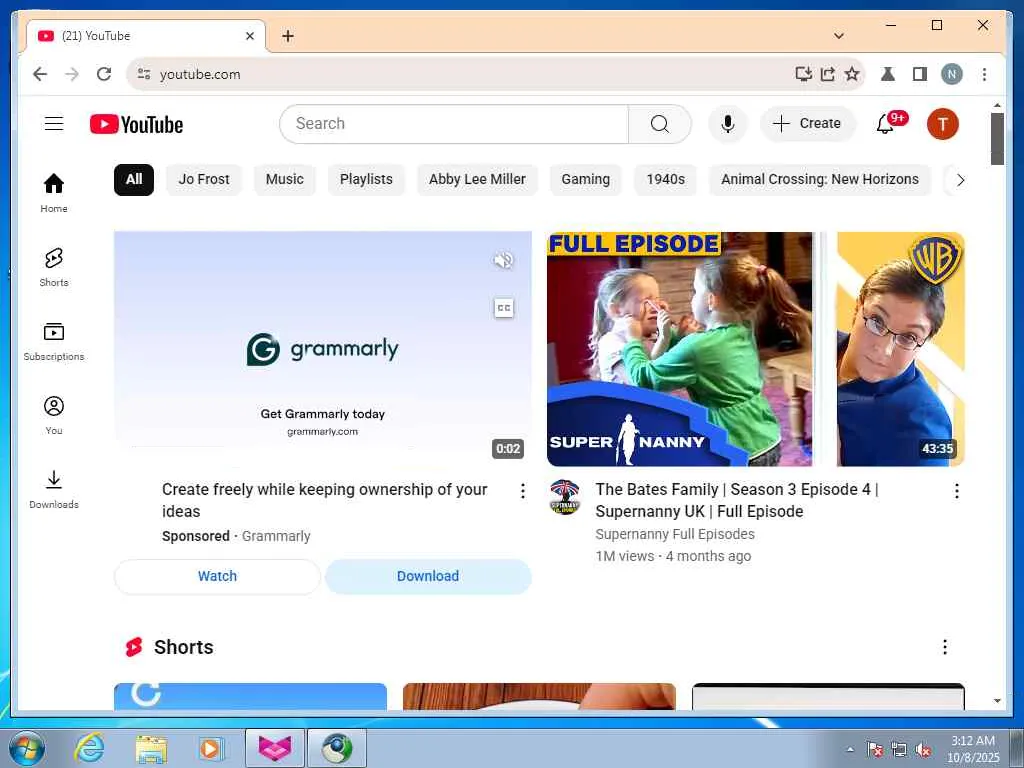Open browser side panel icon
The image size is (1024, 768).
click(920, 74)
